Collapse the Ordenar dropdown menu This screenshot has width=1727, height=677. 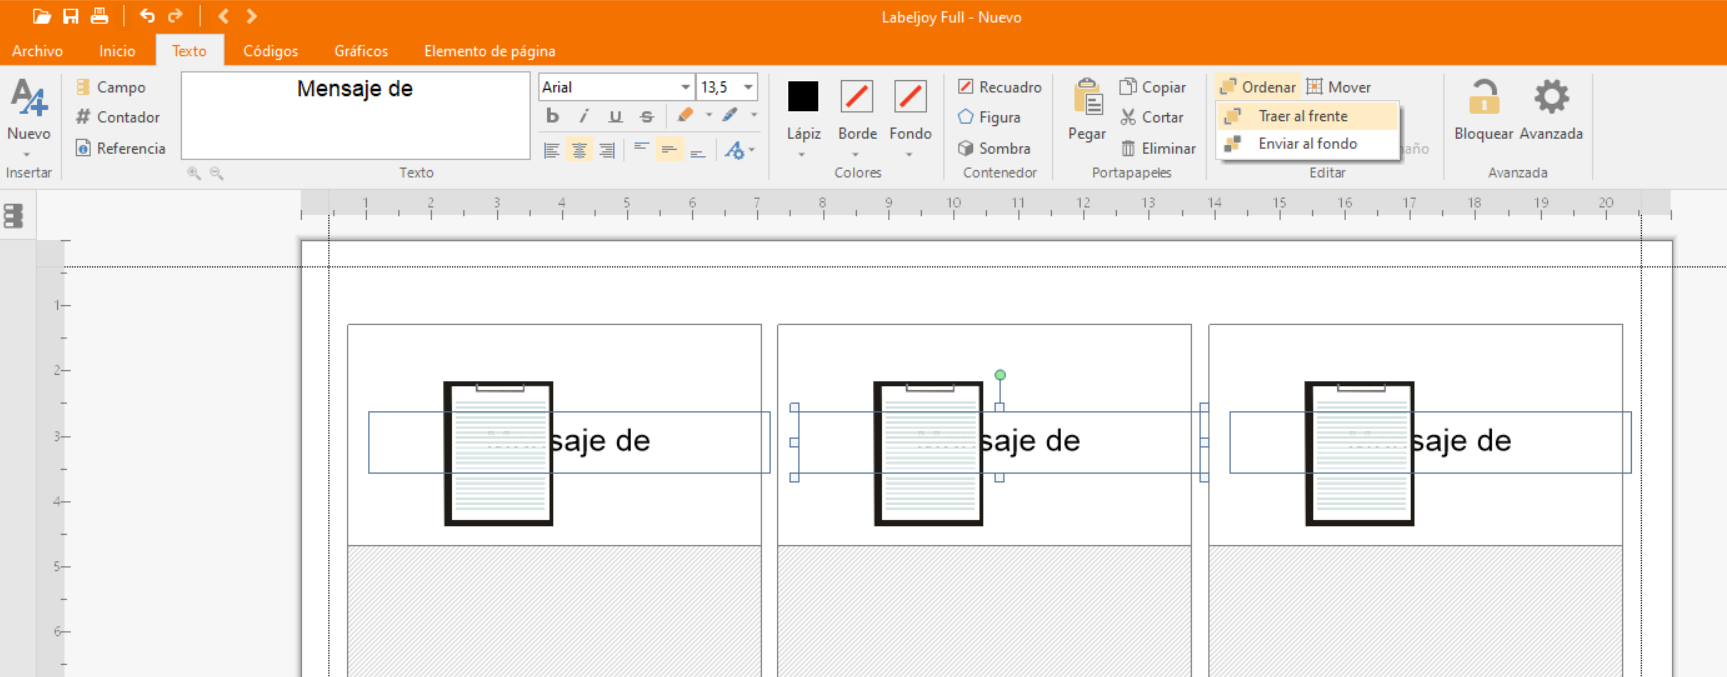pyautogui.click(x=1257, y=87)
